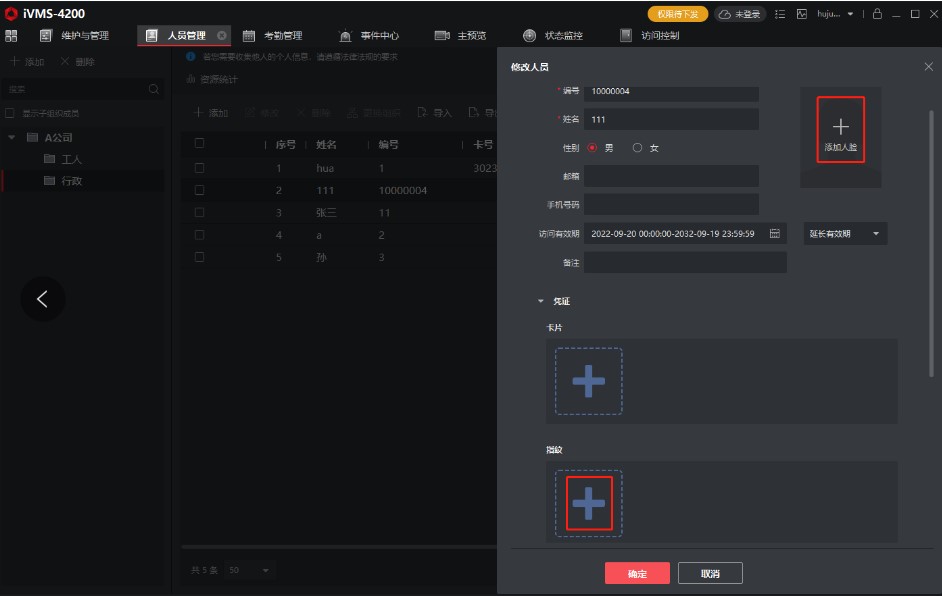Tick the checkbox for row 孙
The height and width of the screenshot is (597, 942).
pyautogui.click(x=199, y=257)
